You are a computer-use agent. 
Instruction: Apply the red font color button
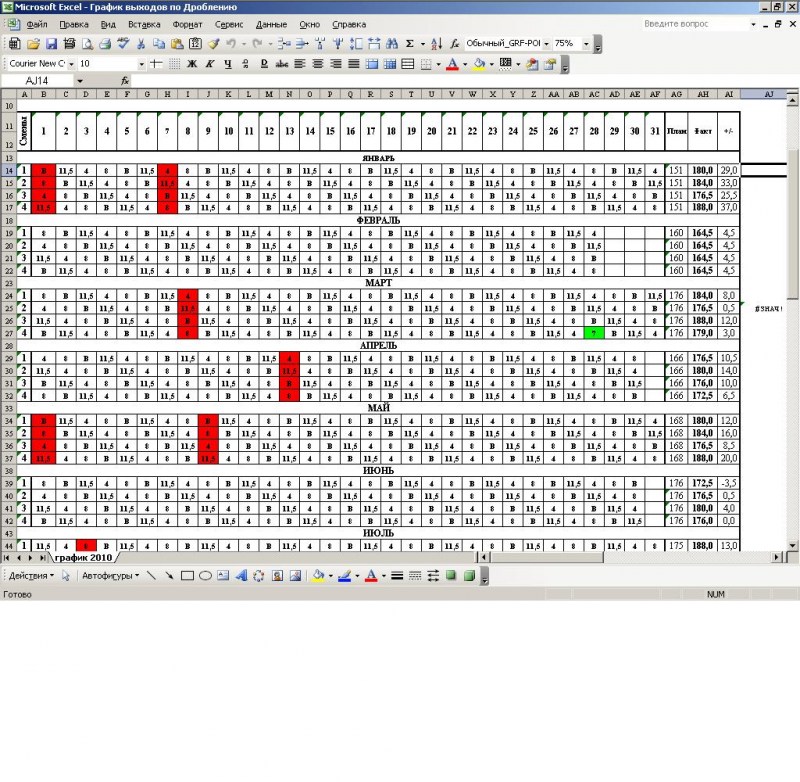tap(452, 64)
